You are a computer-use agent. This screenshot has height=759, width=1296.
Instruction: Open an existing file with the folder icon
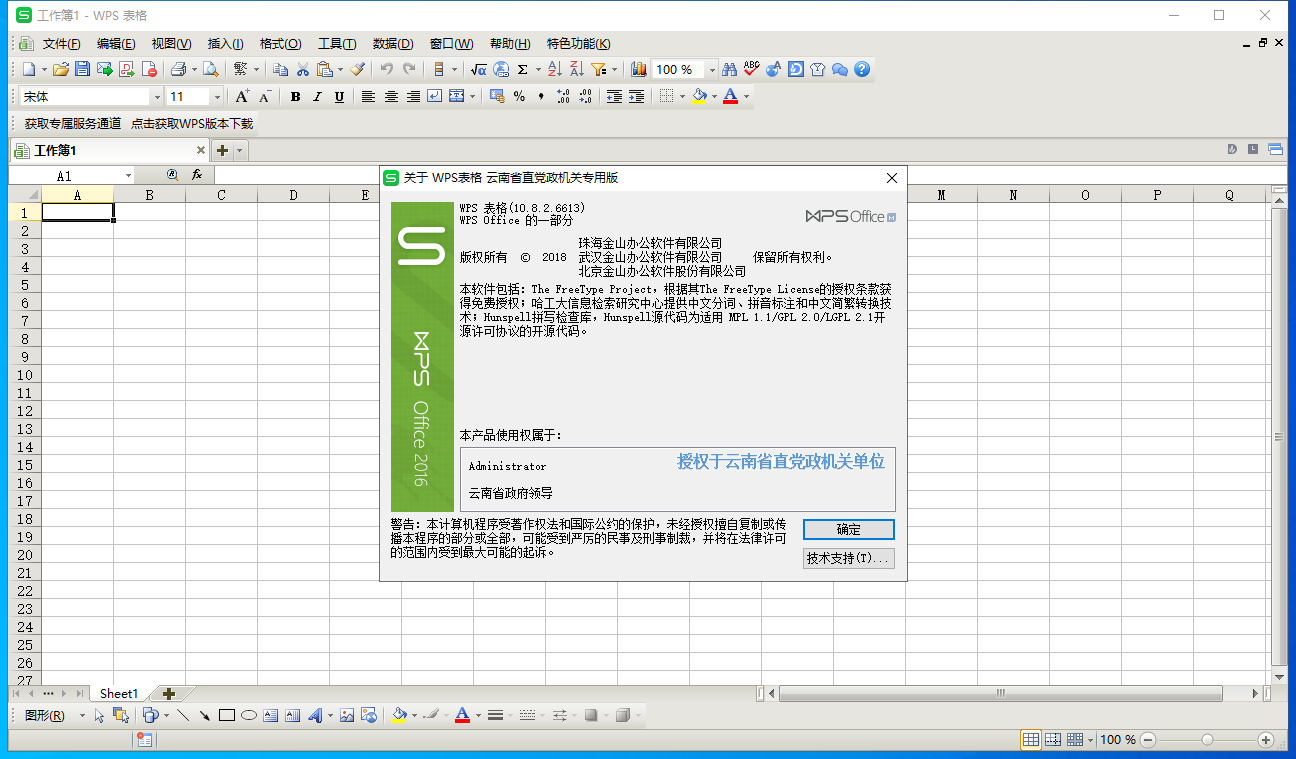(x=61, y=70)
